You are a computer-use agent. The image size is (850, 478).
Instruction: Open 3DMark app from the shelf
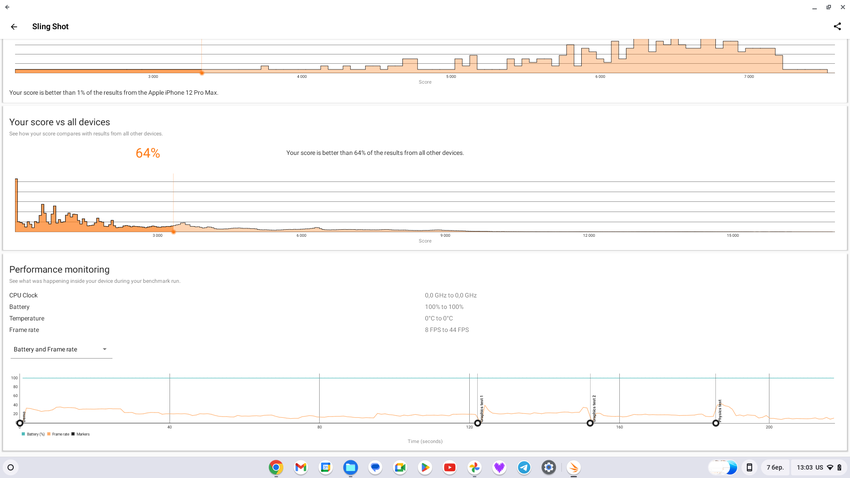click(x=574, y=467)
